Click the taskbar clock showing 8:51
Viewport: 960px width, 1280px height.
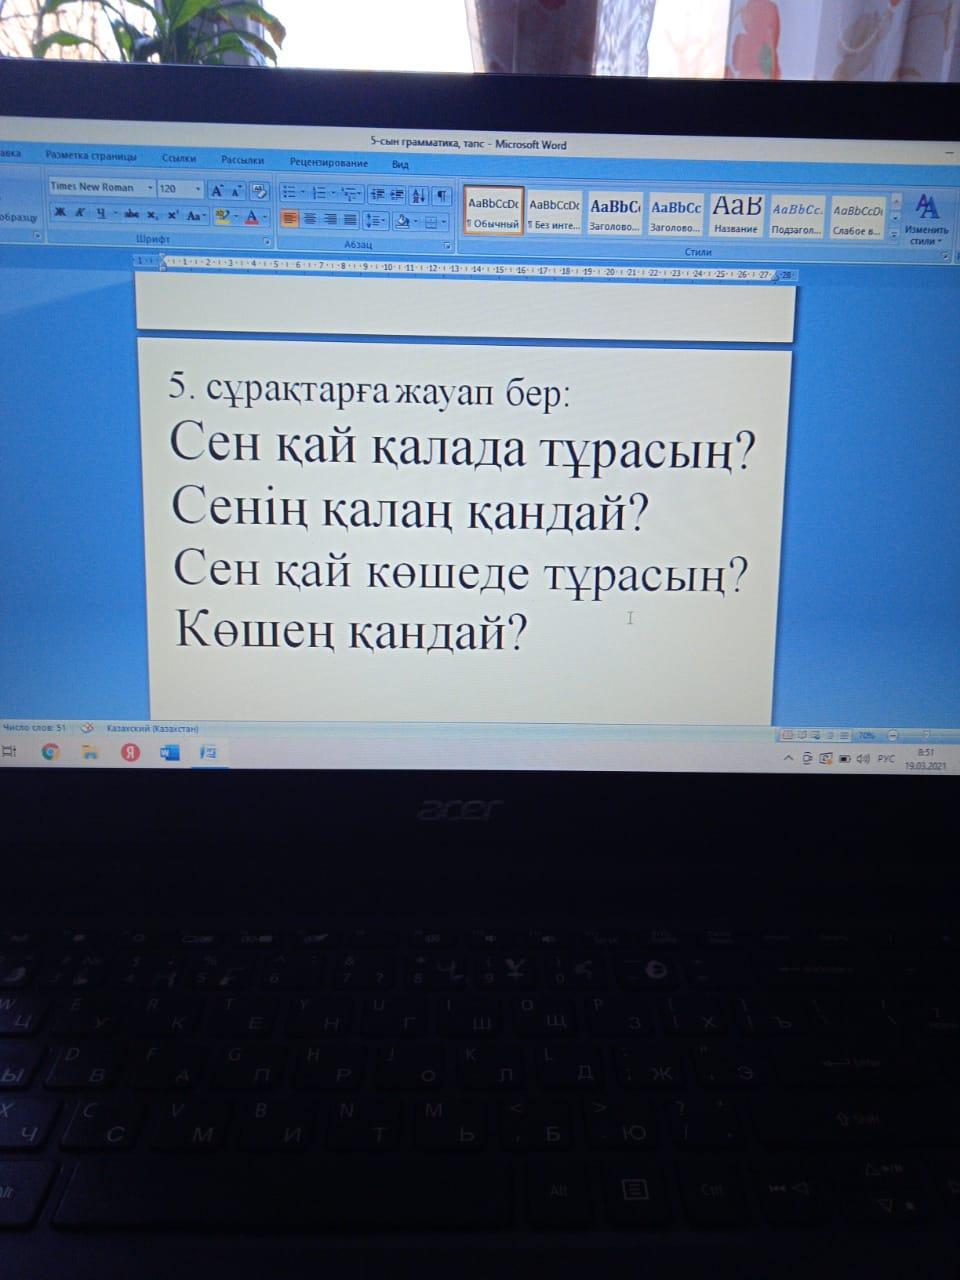[x=925, y=759]
